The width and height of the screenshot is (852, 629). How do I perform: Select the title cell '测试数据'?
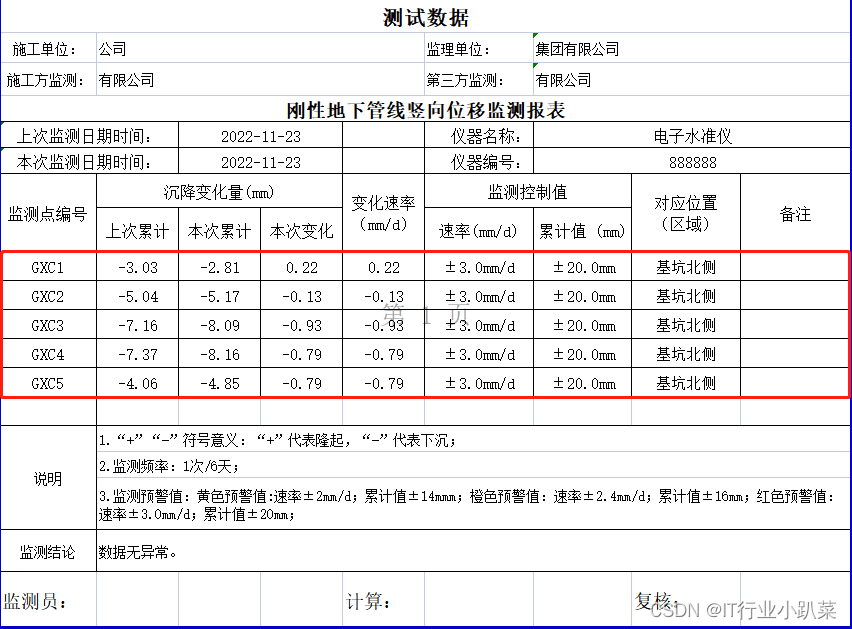(x=425, y=17)
